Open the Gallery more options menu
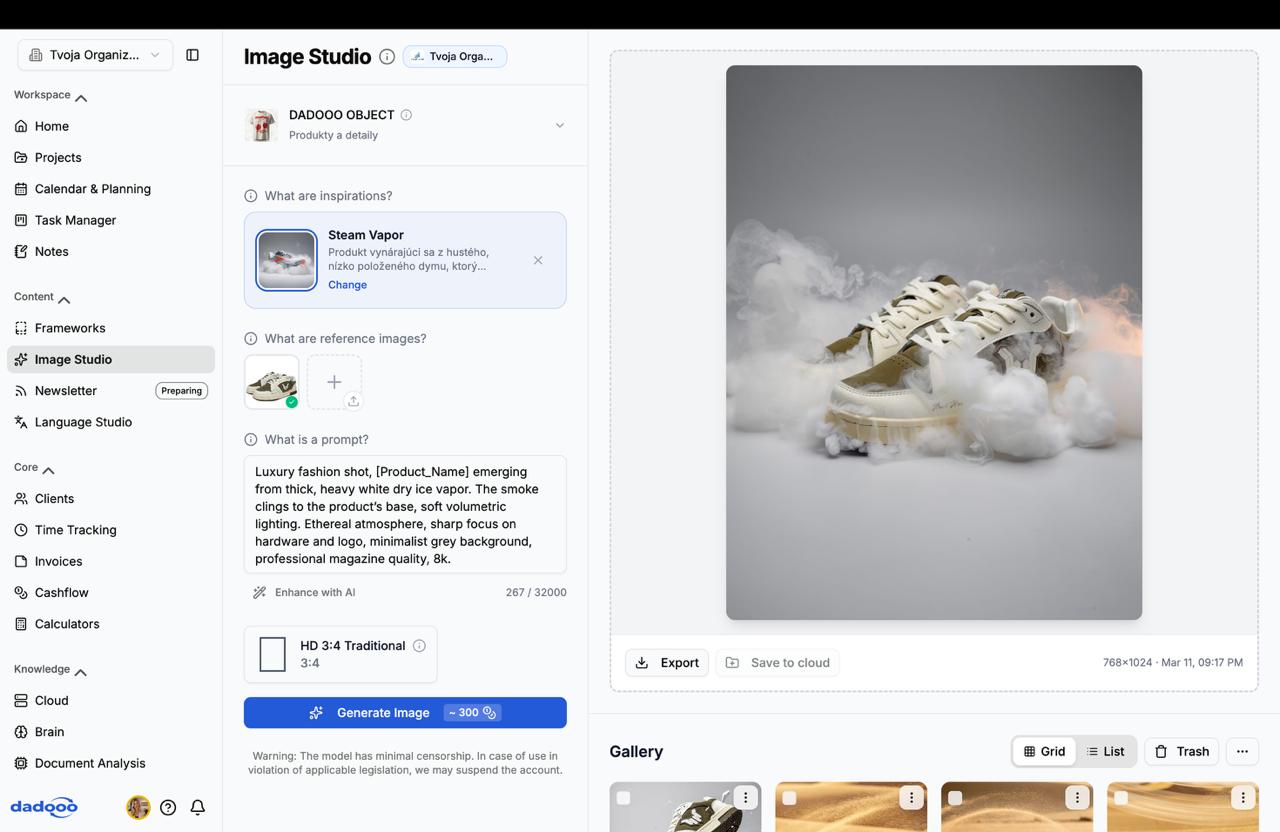This screenshot has width=1280, height=832. (x=1242, y=751)
